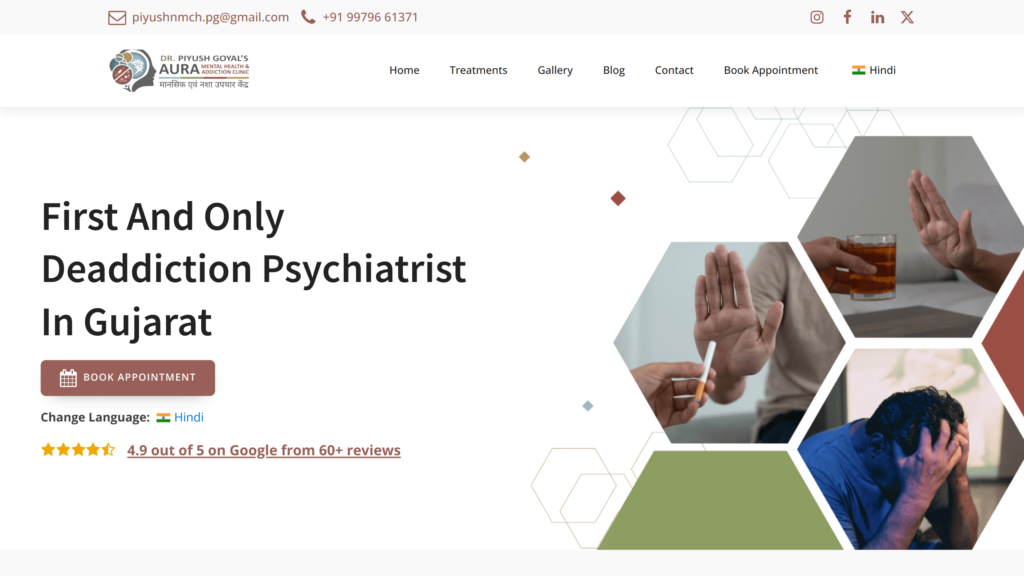Open the Blog page
The width and height of the screenshot is (1024, 576).
pyautogui.click(x=614, y=70)
